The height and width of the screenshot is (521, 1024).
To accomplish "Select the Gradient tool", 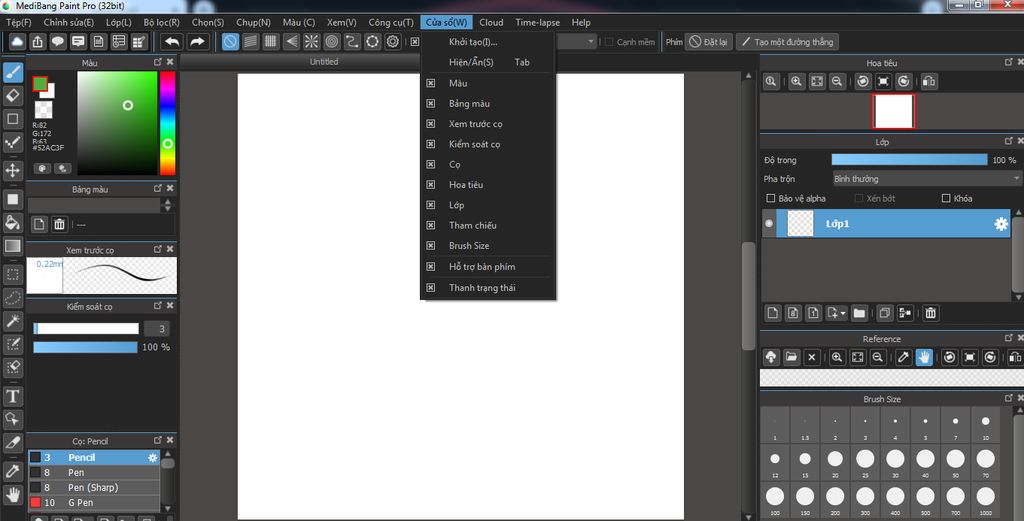I will 13,246.
